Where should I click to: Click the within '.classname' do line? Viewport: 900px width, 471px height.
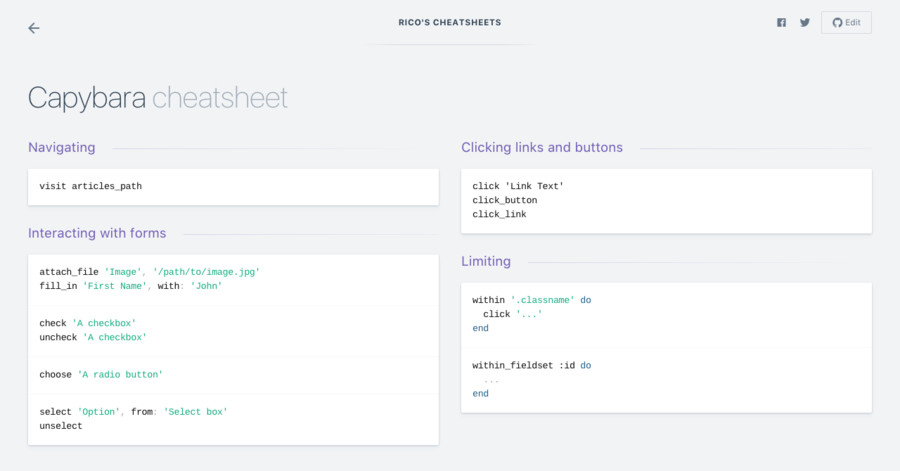coord(532,300)
